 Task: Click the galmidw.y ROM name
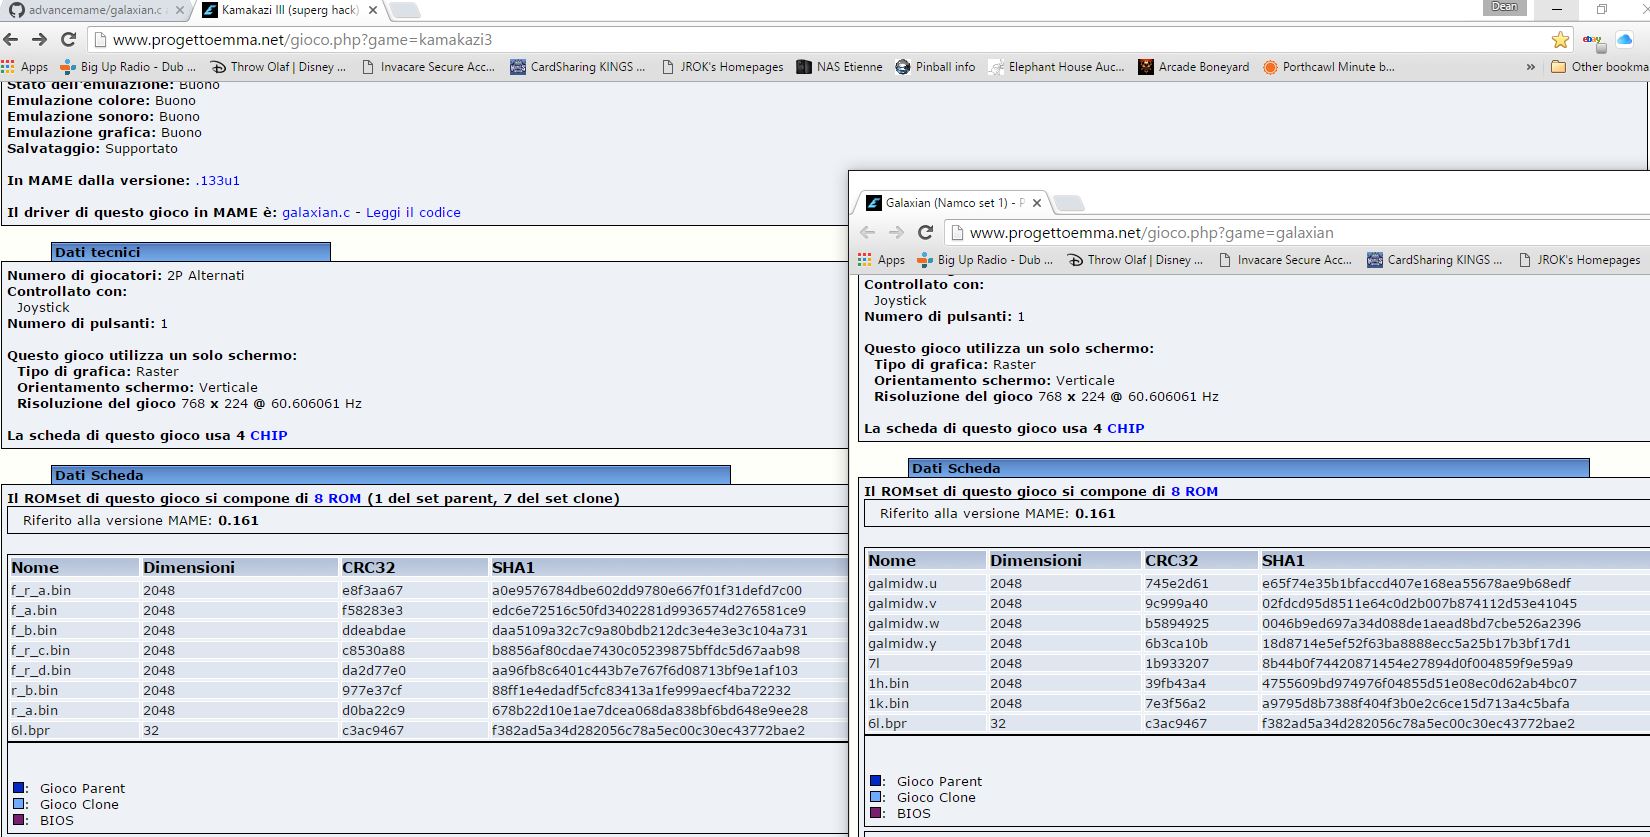click(x=902, y=644)
